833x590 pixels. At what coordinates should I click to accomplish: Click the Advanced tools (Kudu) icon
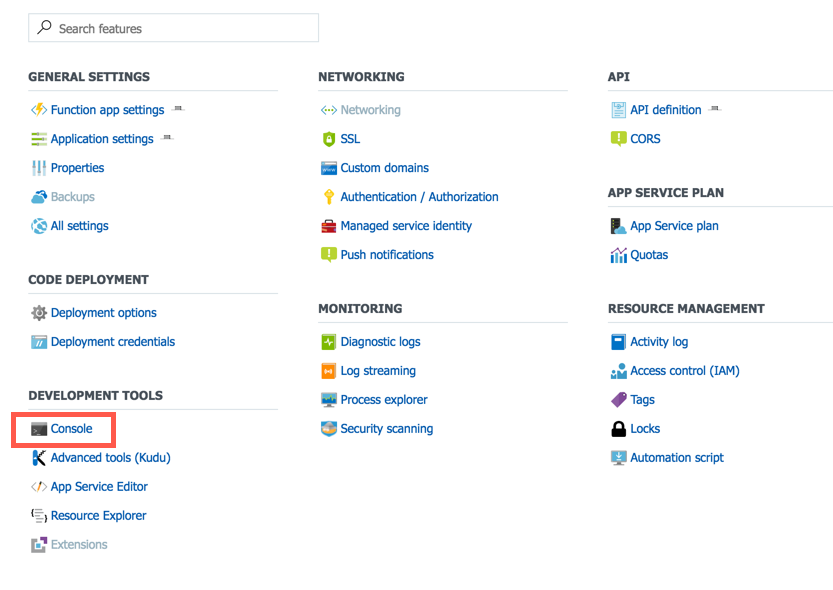[x=39, y=458]
